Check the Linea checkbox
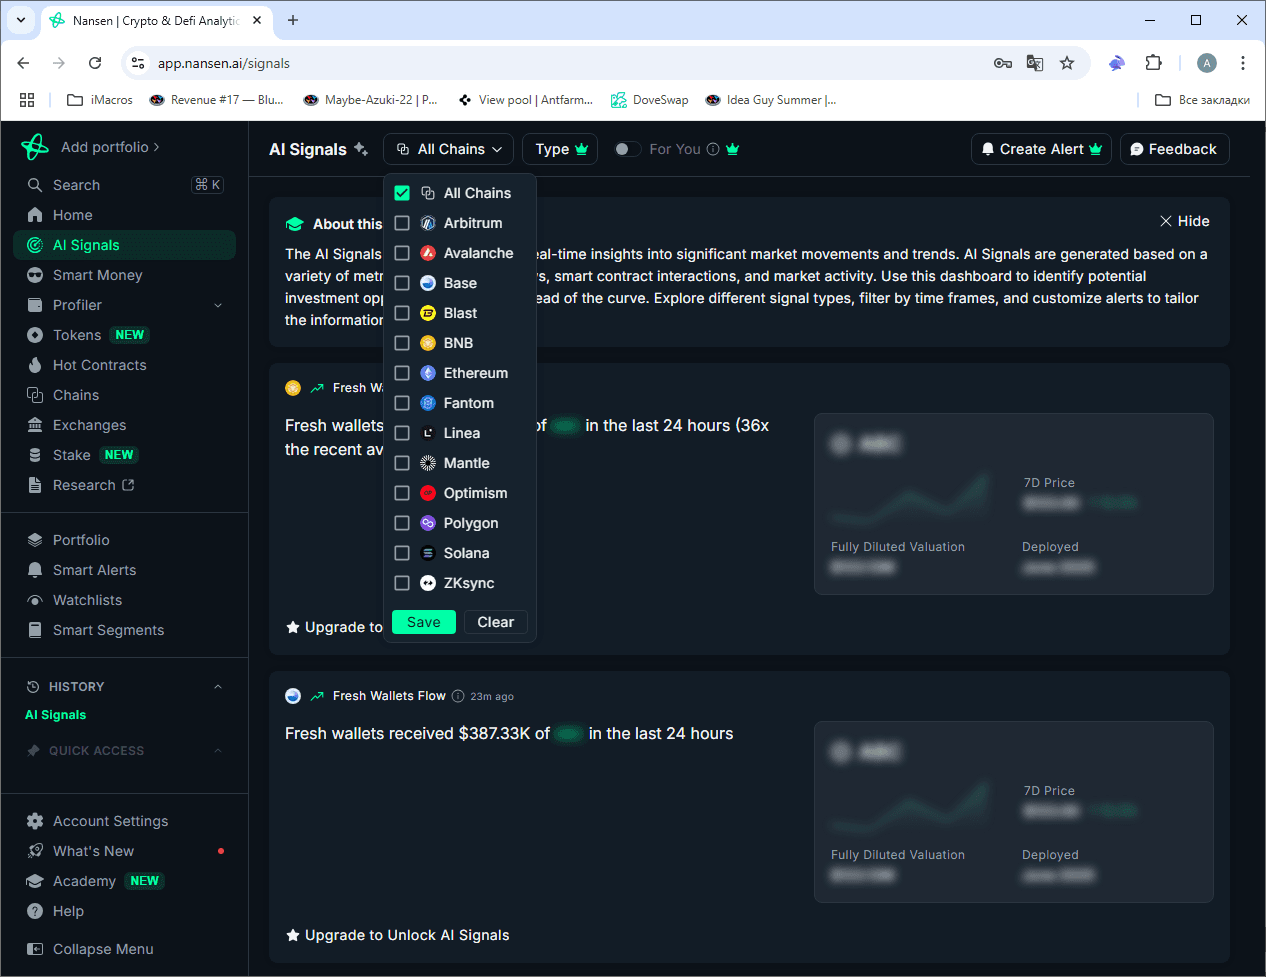Image resolution: width=1266 pixels, height=977 pixels. pos(402,433)
